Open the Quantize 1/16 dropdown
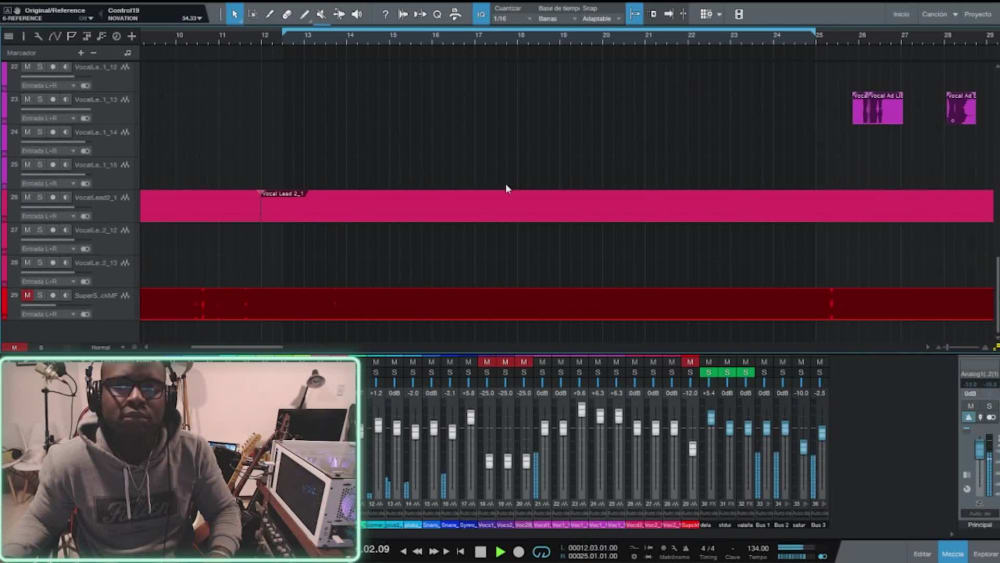 pos(512,18)
